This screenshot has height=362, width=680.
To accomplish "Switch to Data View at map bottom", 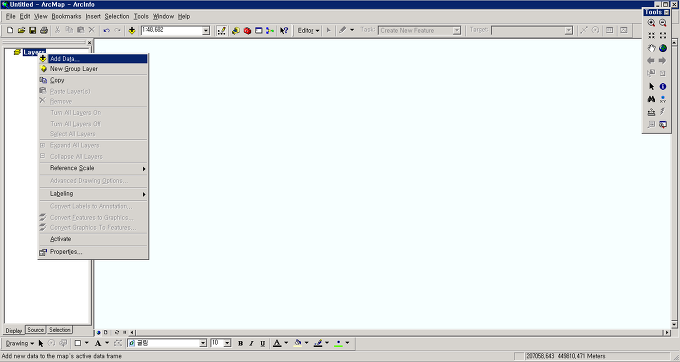I will tap(98, 333).
